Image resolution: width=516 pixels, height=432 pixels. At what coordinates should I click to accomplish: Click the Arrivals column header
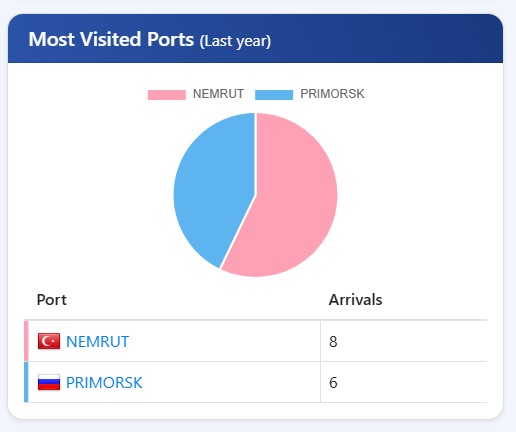[x=355, y=300]
